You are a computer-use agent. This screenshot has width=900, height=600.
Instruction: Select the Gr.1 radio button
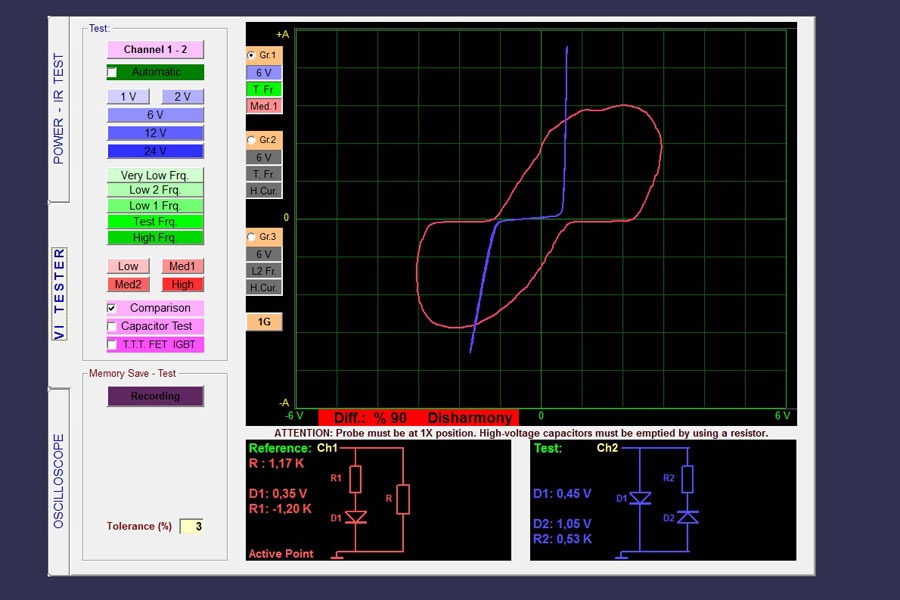coord(251,55)
